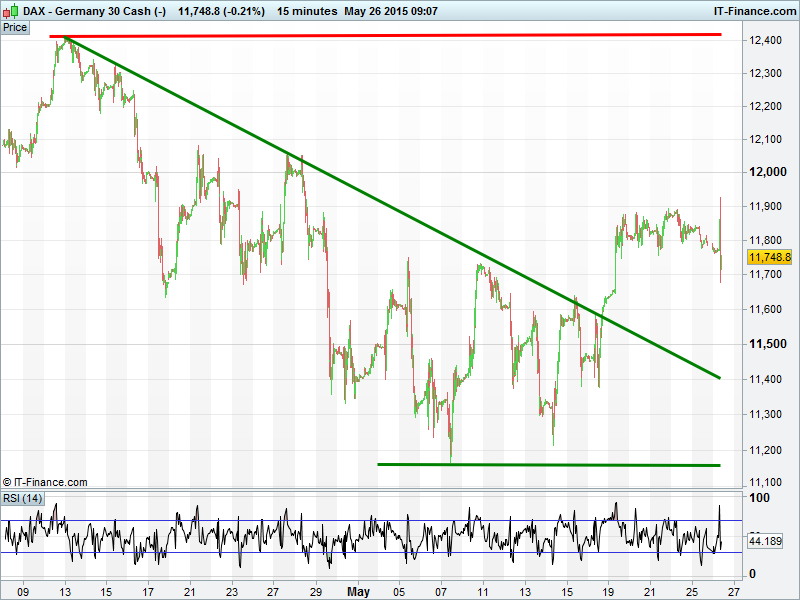Click the May 26 2015 09:07 timestamp

(x=390, y=11)
